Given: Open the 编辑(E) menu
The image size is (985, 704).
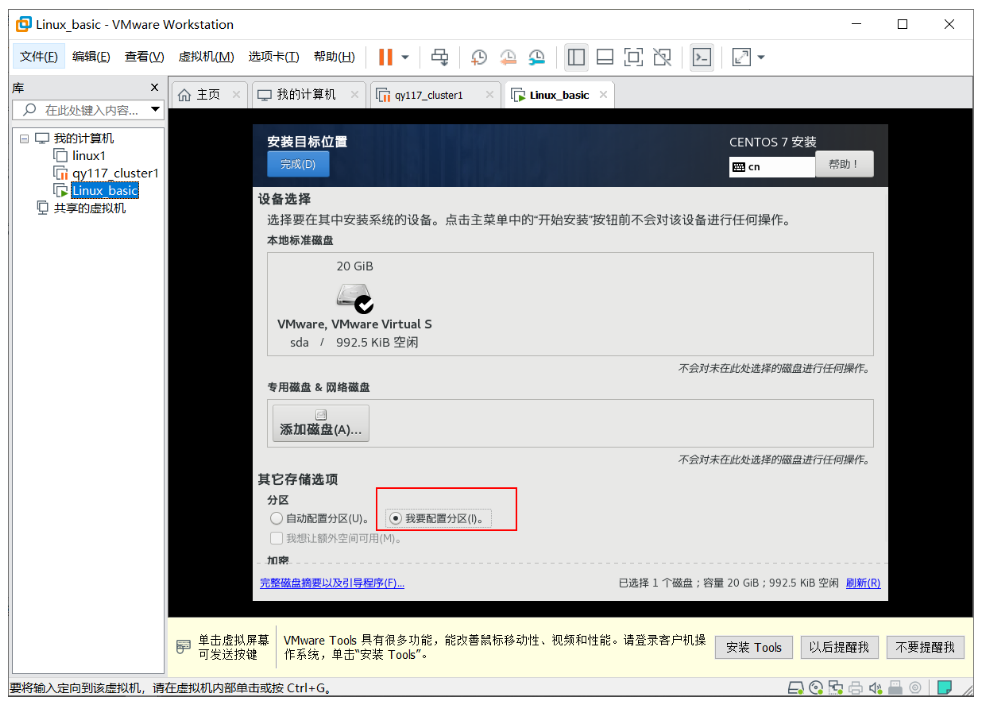Looking at the screenshot, I should (x=91, y=57).
